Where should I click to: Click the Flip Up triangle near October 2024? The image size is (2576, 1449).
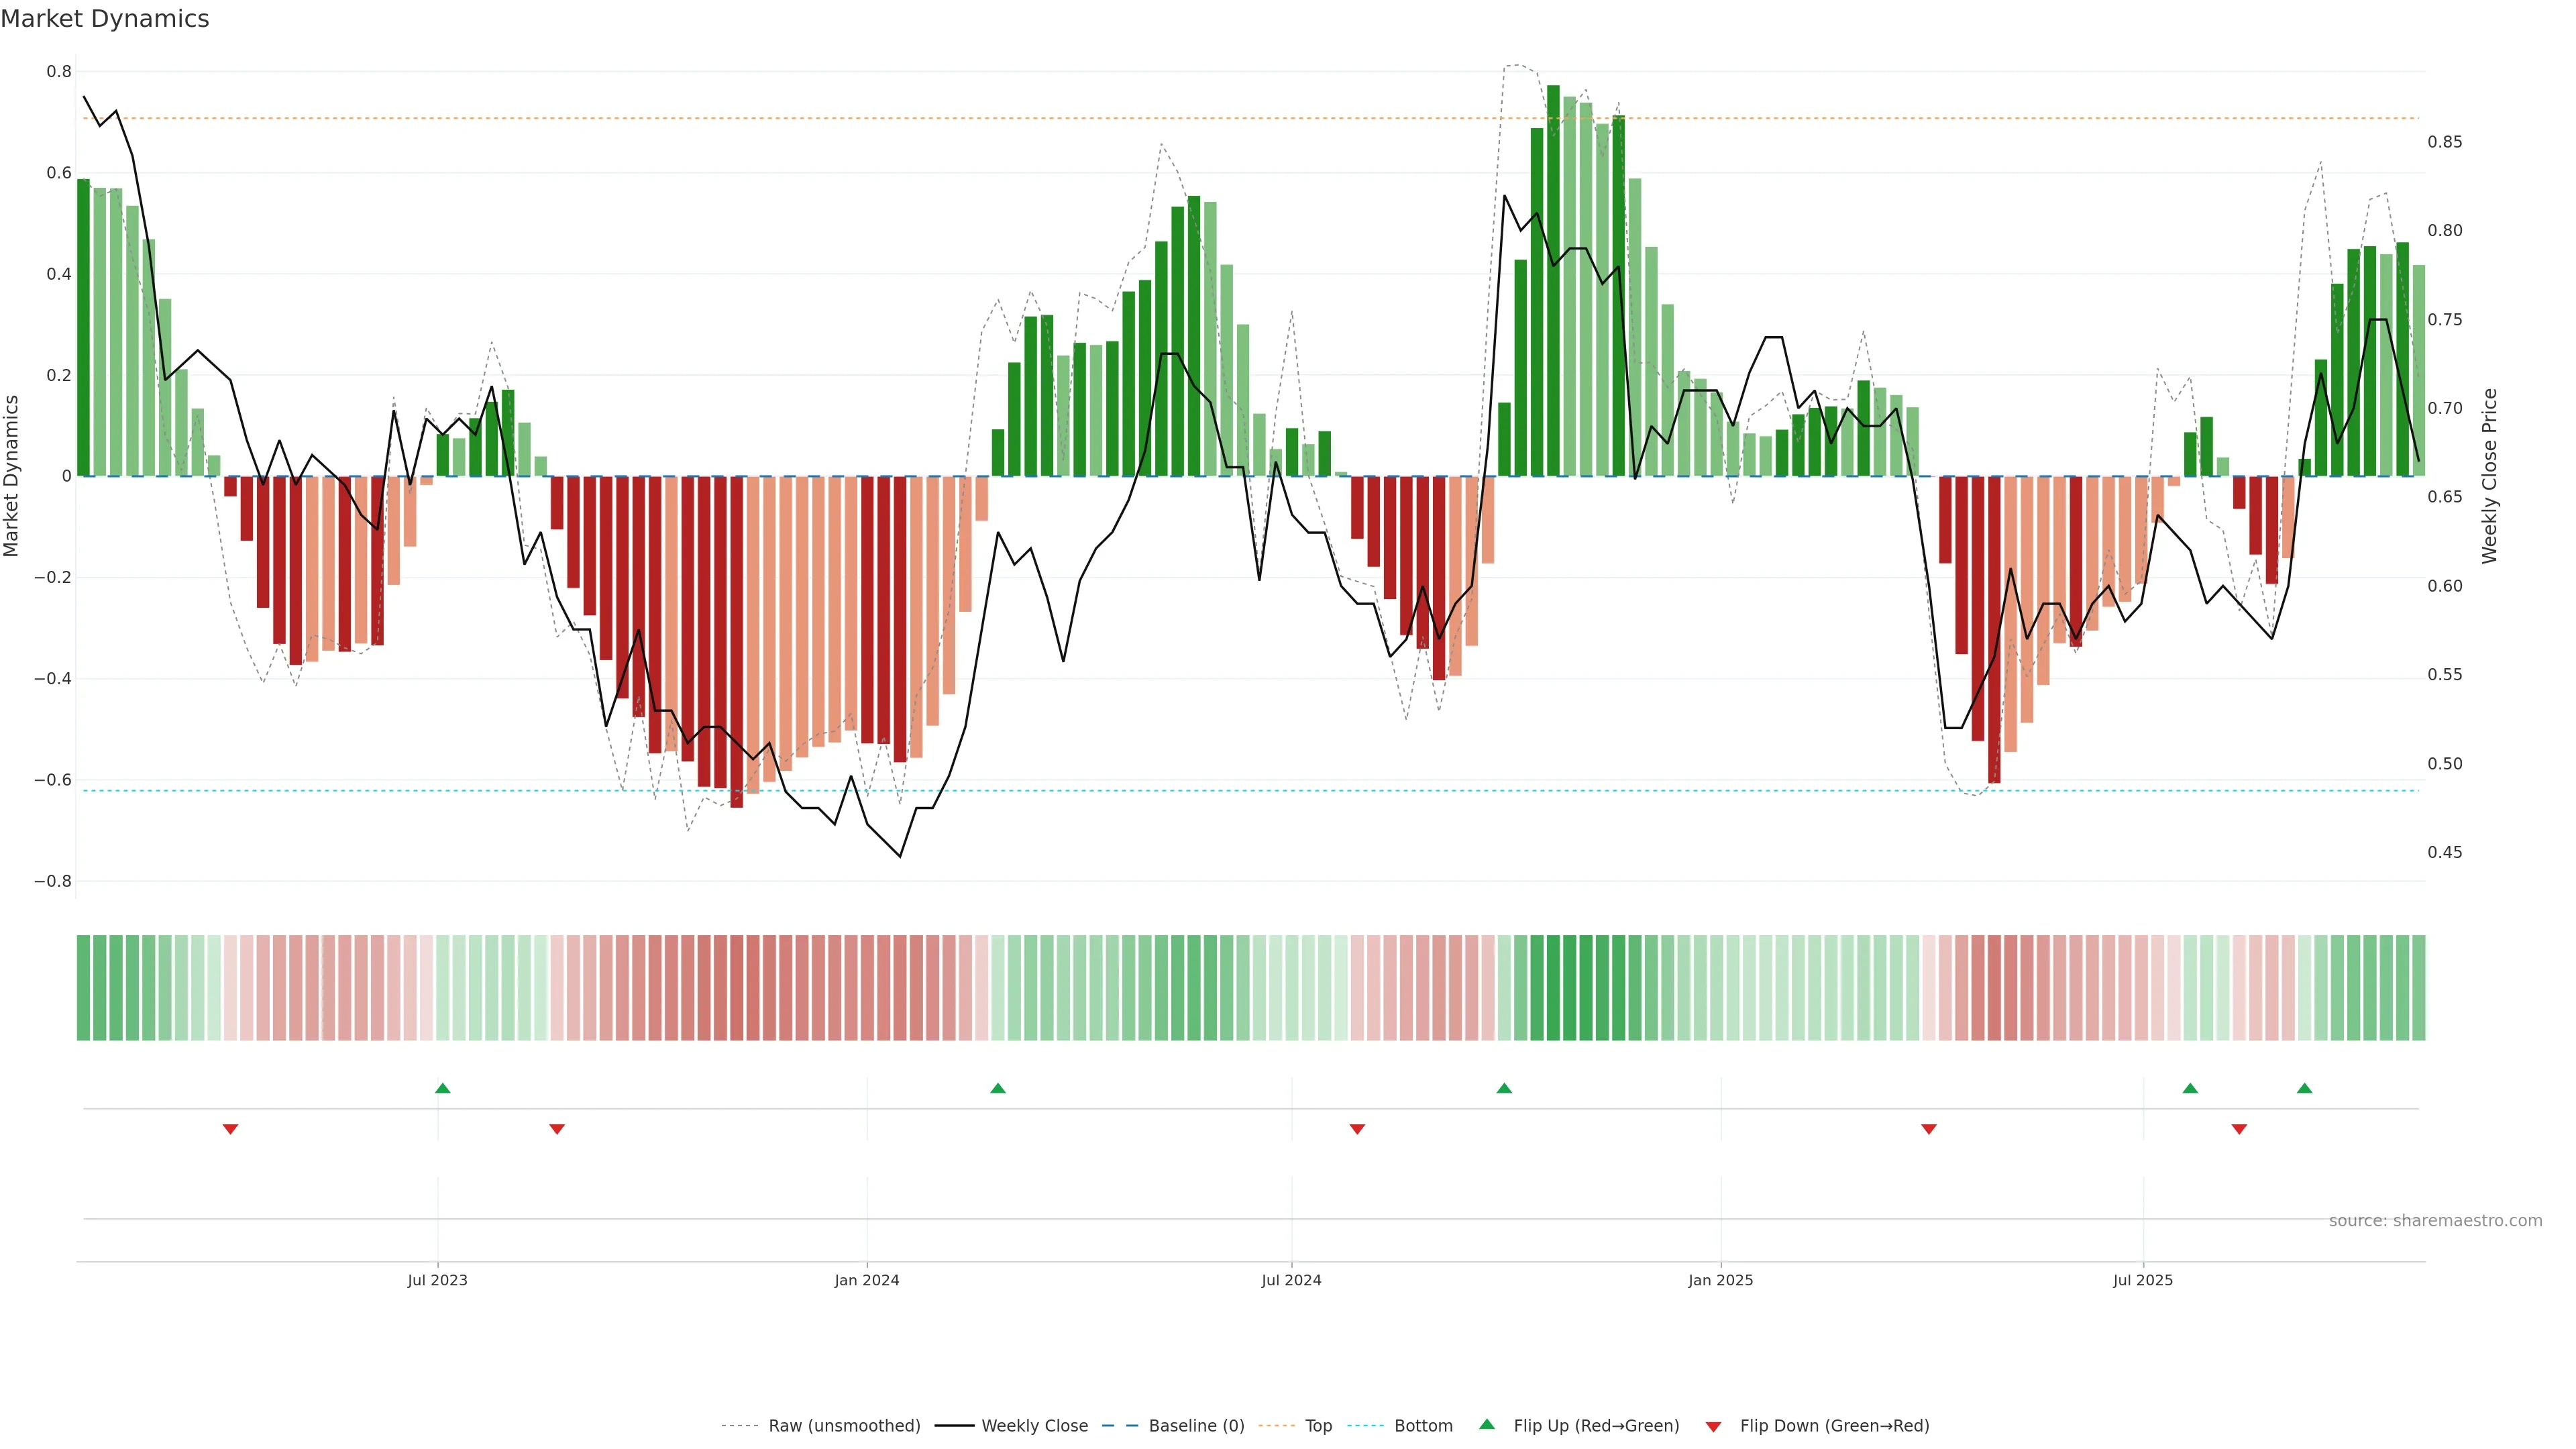(1504, 1088)
